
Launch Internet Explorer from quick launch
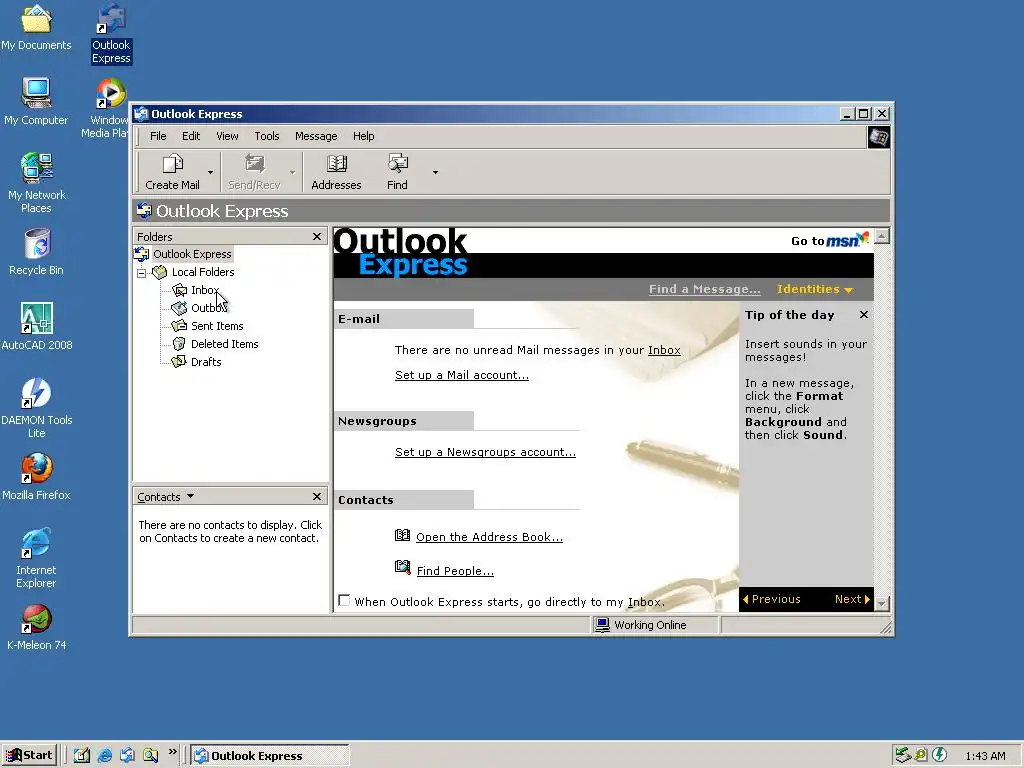(x=104, y=755)
